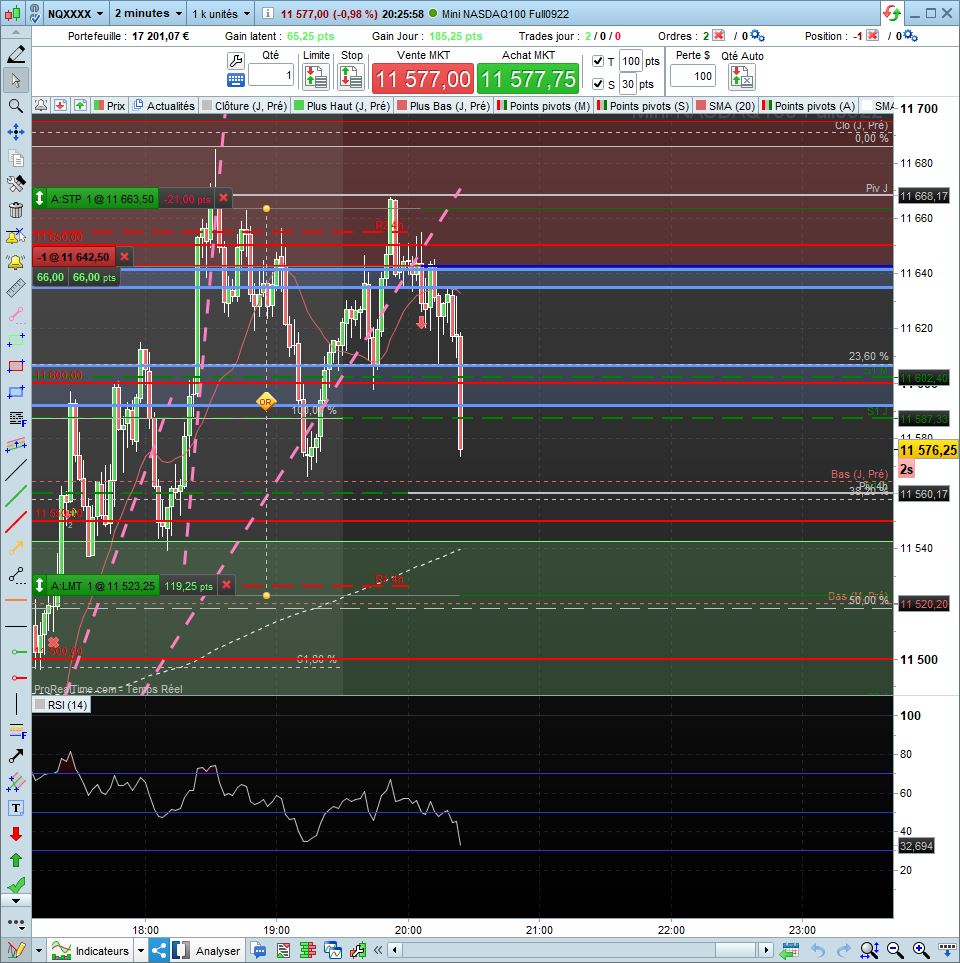
Task: Expand the Indicateurs dropdown arrow
Action: (x=141, y=951)
